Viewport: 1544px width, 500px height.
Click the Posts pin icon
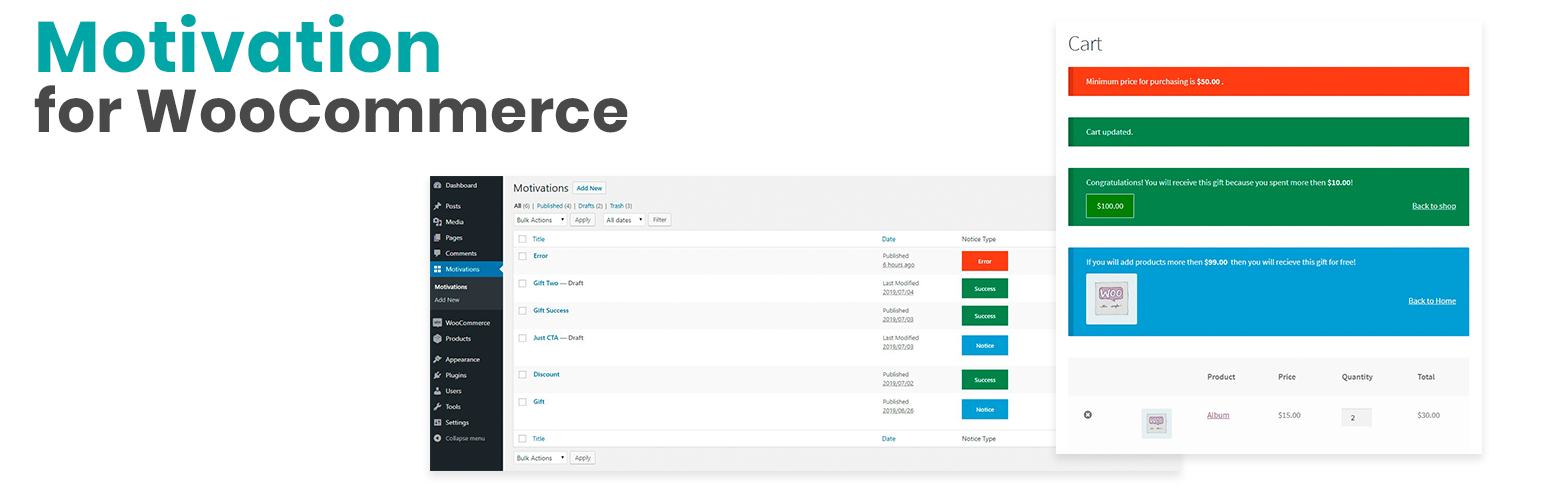437,206
